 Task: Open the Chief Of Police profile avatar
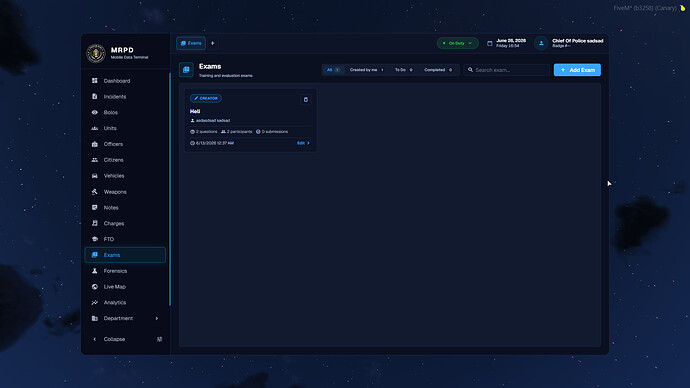point(541,43)
